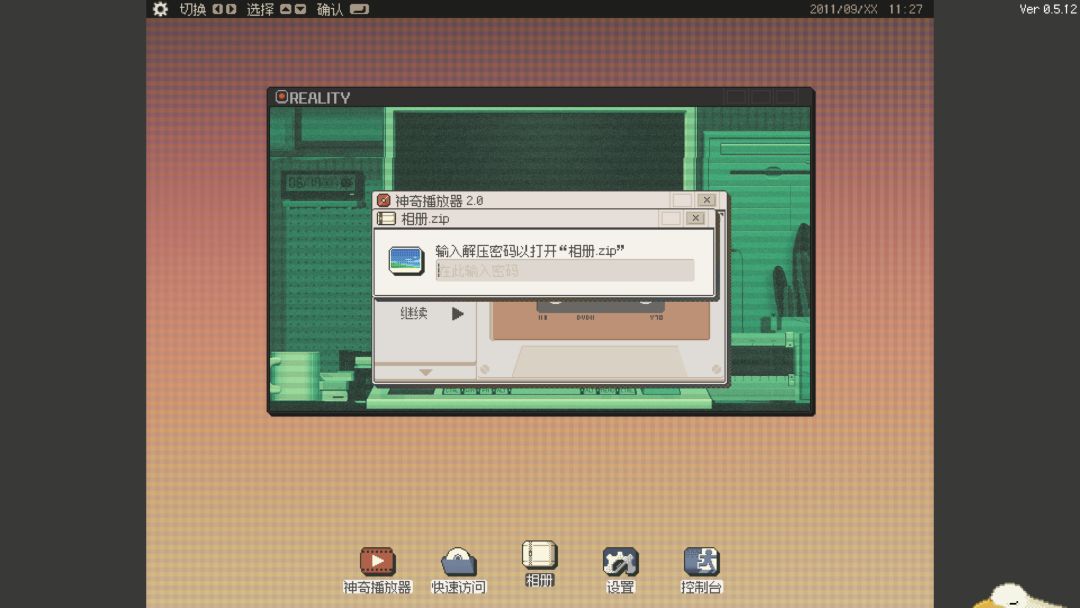The width and height of the screenshot is (1080, 608).
Task: Click the 确认 enter key hint
Action: [x=359, y=9]
